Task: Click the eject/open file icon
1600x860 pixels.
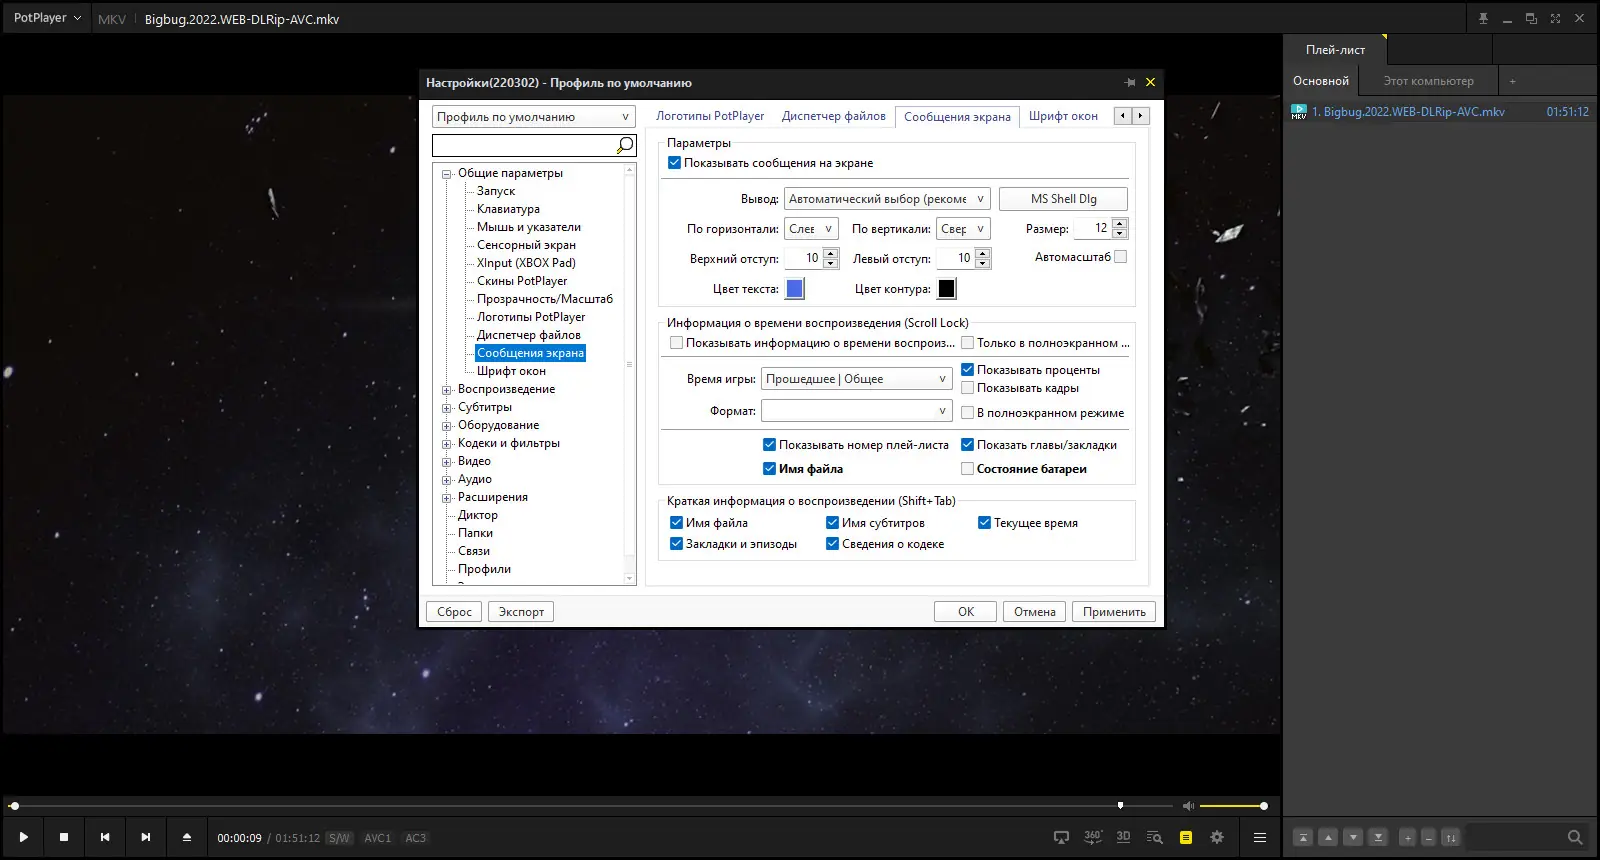Action: [x=187, y=837]
